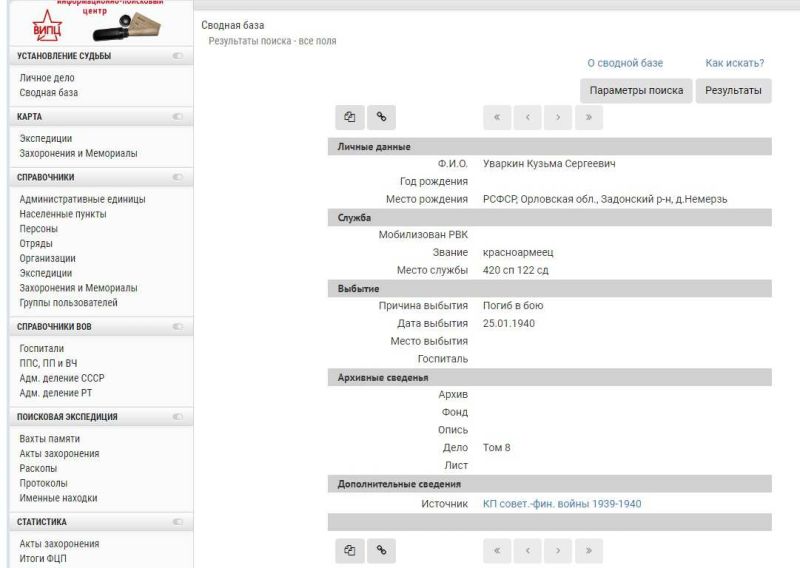Image resolution: width=800 pixels, height=568 pixels.
Task: Go to first record using top toolbar
Action: 497,117
